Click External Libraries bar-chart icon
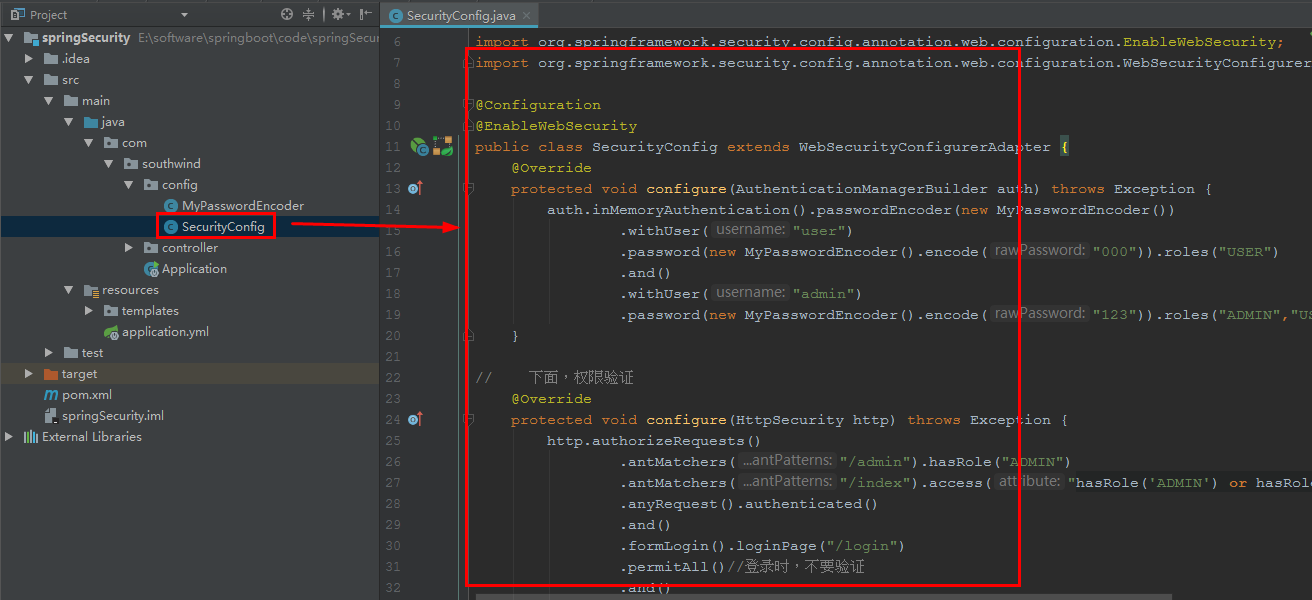This screenshot has height=600, width=1312. (31, 437)
